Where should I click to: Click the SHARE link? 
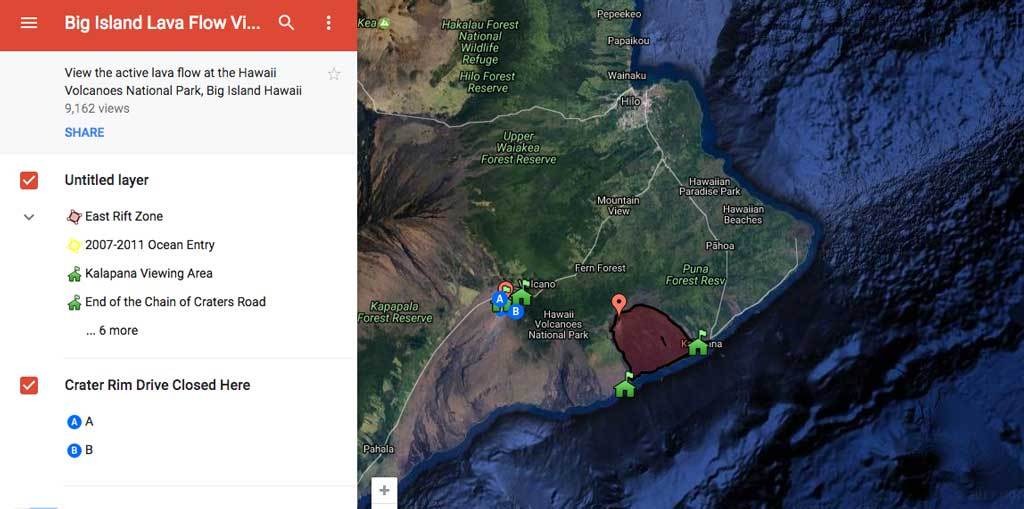coord(84,132)
